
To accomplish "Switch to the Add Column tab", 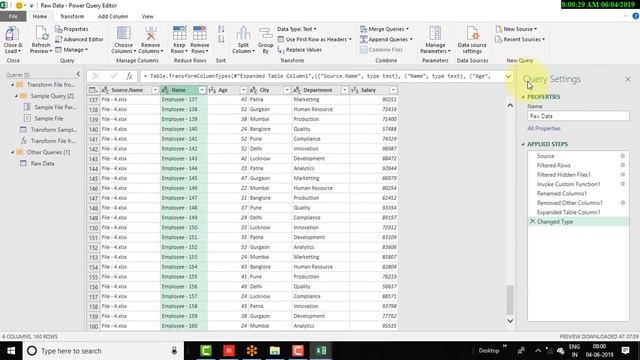I will pos(113,16).
